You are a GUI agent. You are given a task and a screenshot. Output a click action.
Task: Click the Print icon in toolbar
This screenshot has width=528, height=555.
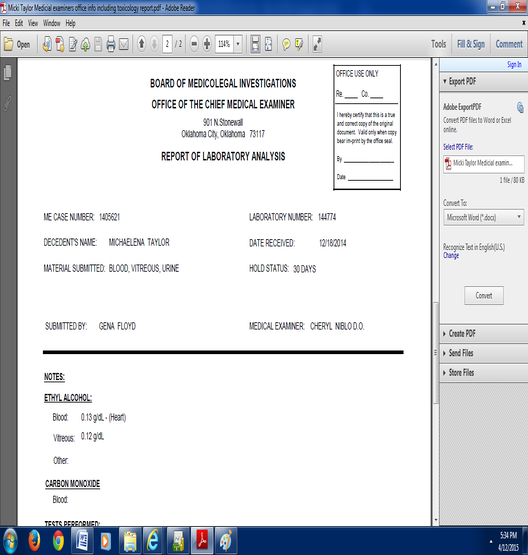(111, 44)
